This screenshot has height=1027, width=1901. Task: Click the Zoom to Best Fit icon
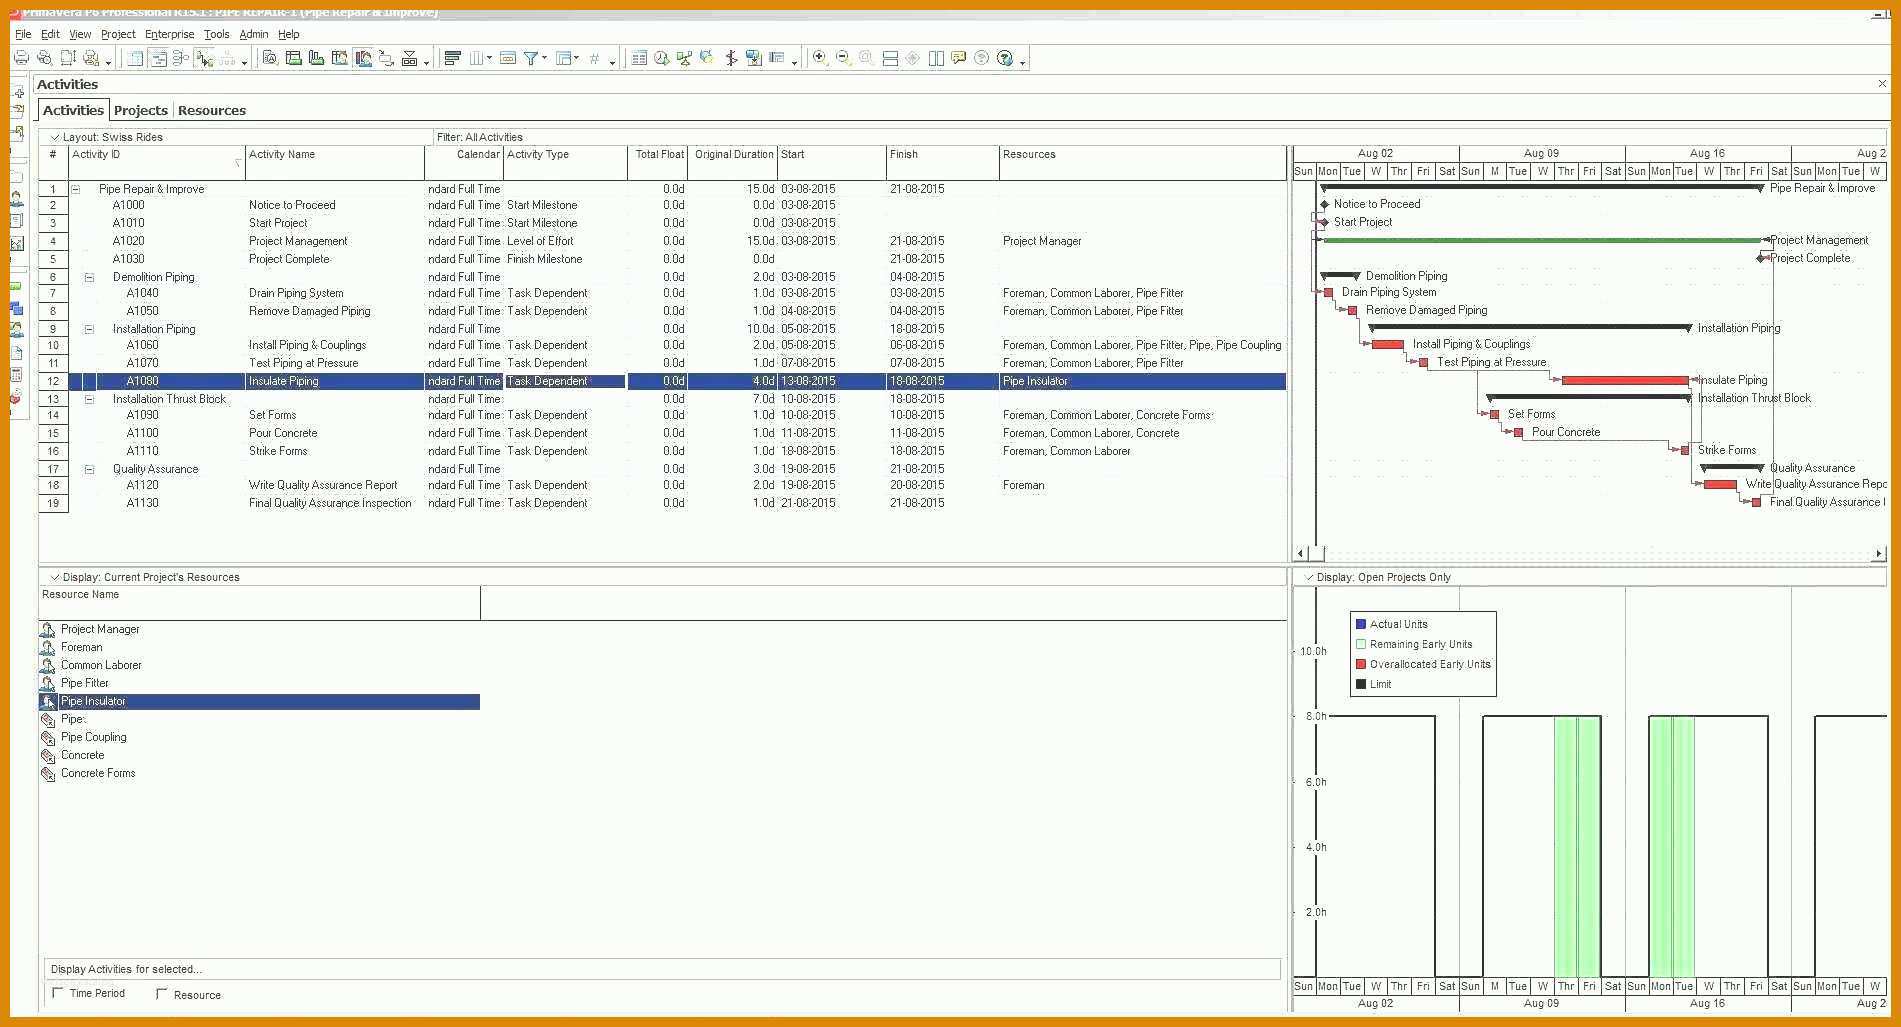coord(866,58)
